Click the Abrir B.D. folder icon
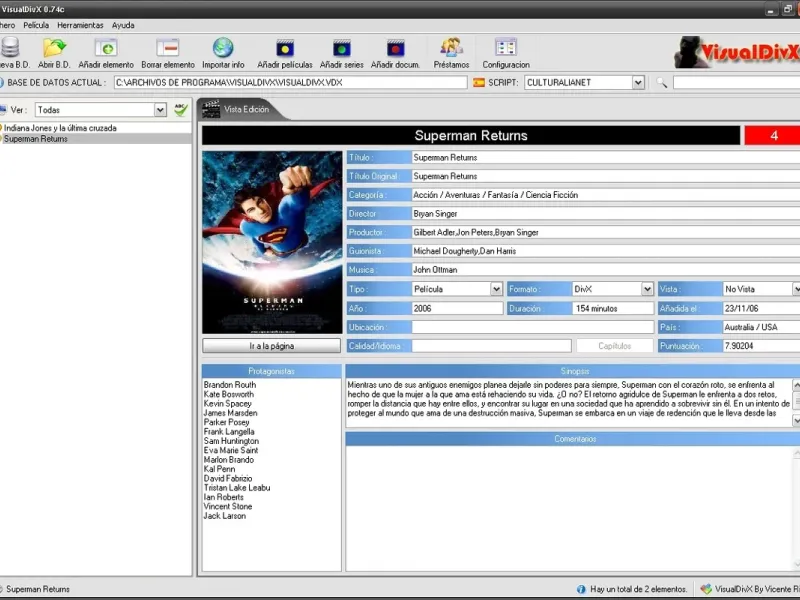The image size is (800, 600). pos(54,48)
